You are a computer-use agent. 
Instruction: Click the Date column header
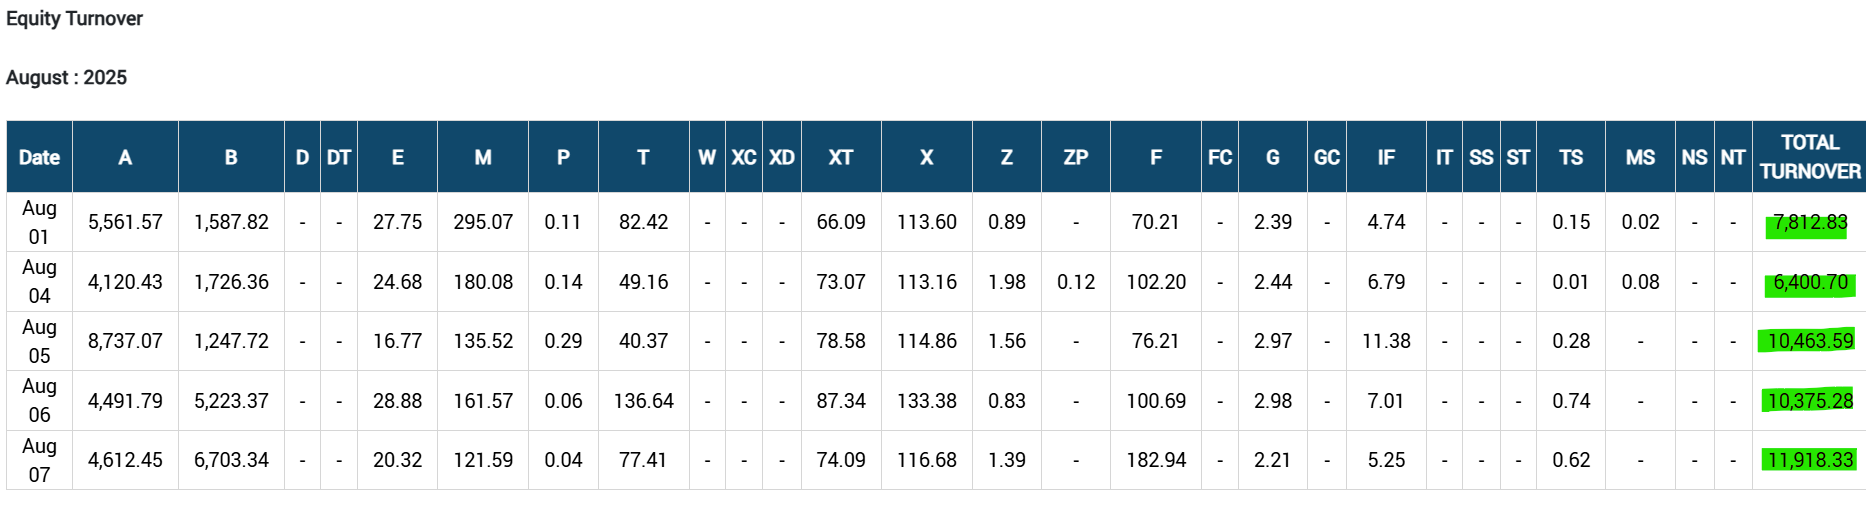39,157
